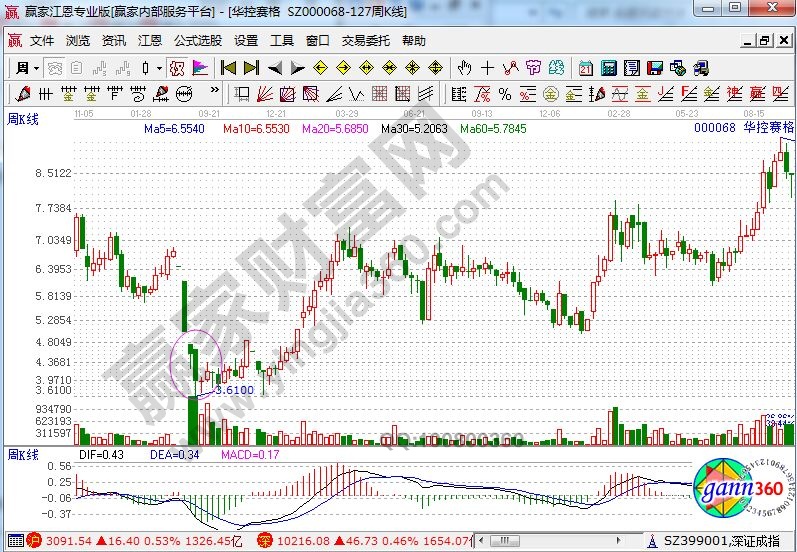The height and width of the screenshot is (552, 797).
Task: Toggle the crosshair cursor tool
Action: tap(487, 68)
